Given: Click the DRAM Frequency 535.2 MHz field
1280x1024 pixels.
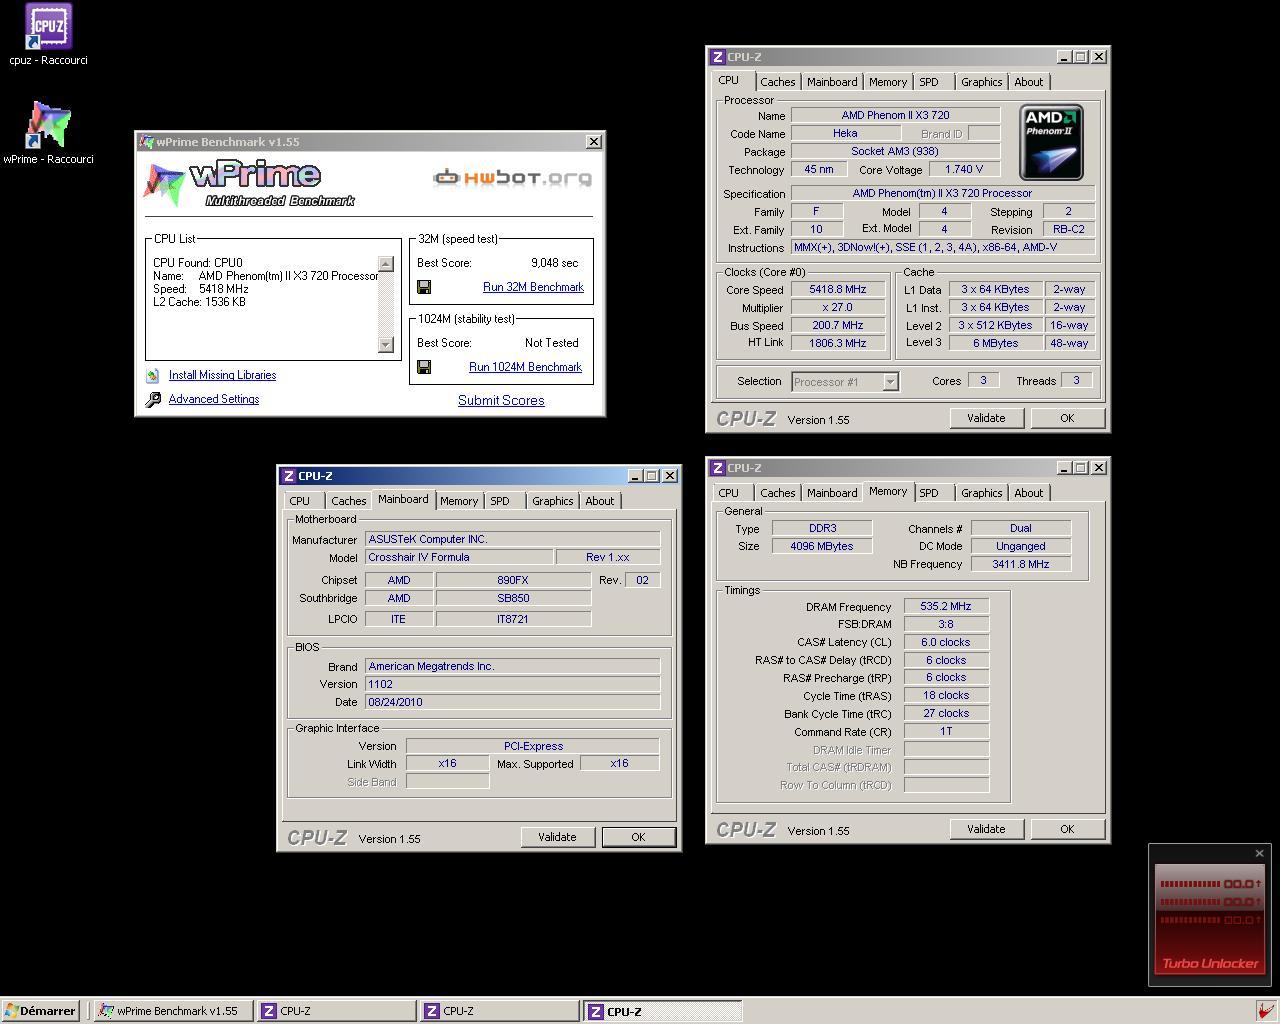Looking at the screenshot, I should pyautogui.click(x=946, y=606).
